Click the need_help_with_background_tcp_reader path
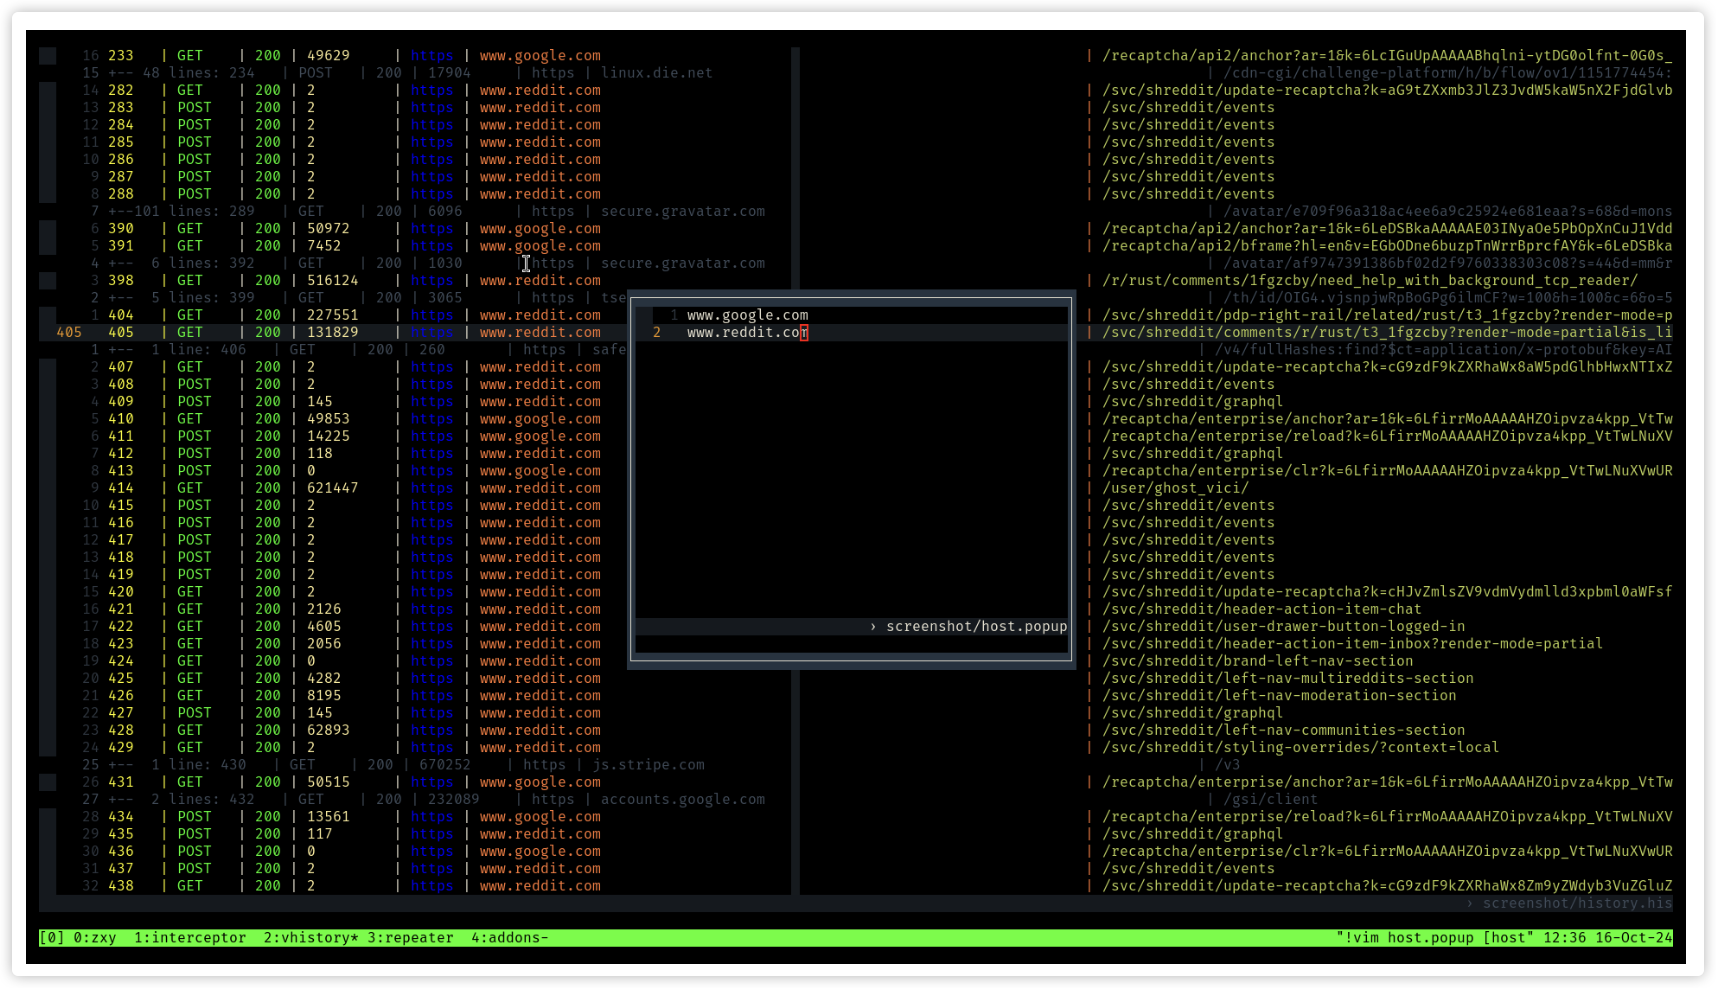The image size is (1716, 988). click(x=1369, y=281)
